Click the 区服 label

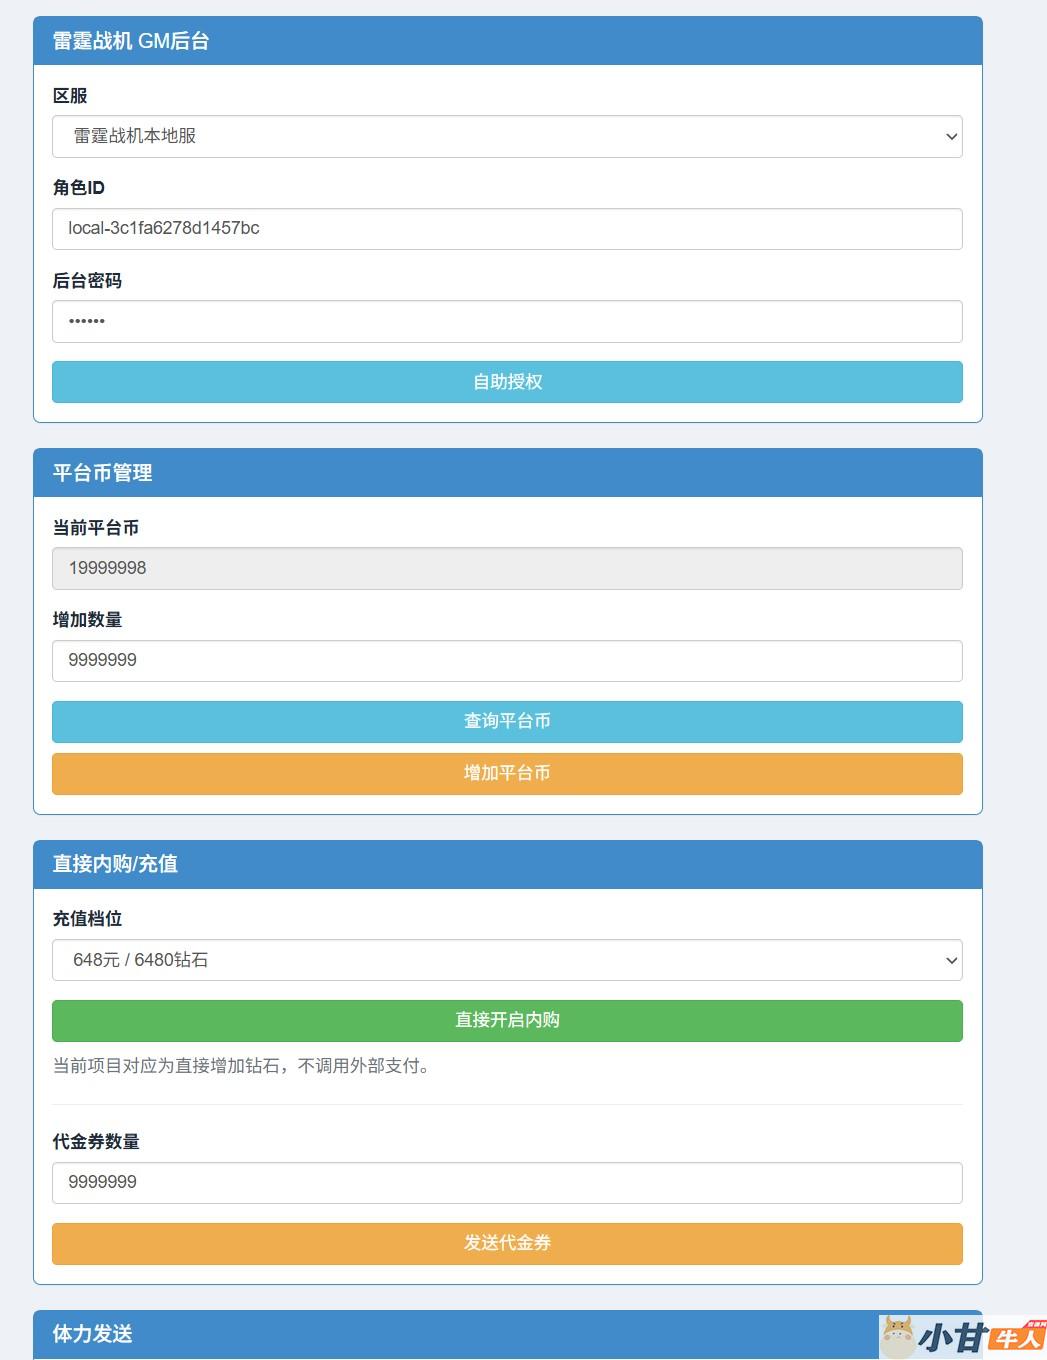click(x=70, y=96)
